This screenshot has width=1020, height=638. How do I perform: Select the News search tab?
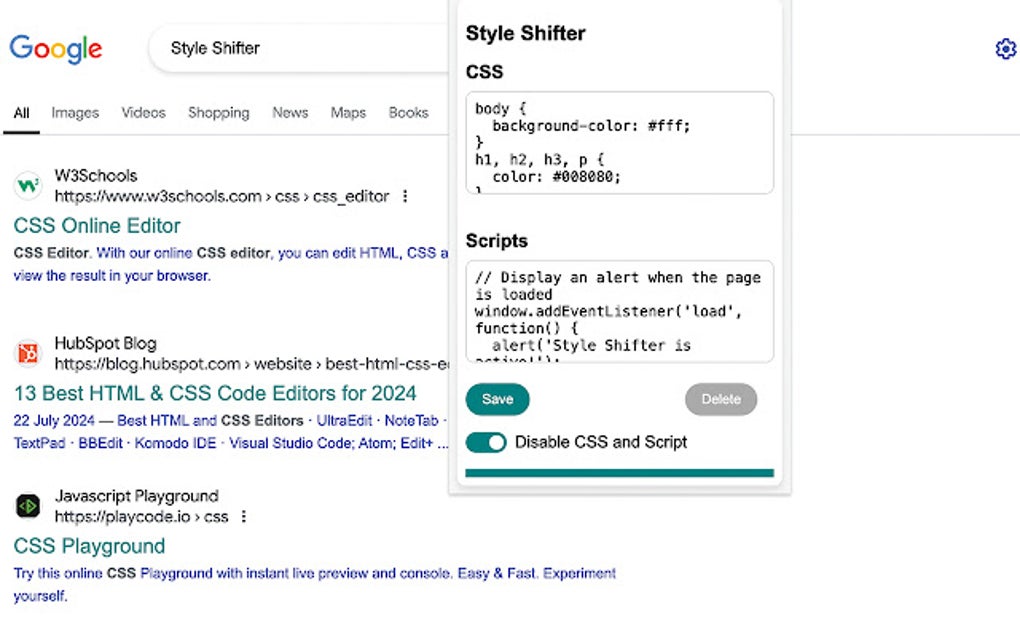290,113
